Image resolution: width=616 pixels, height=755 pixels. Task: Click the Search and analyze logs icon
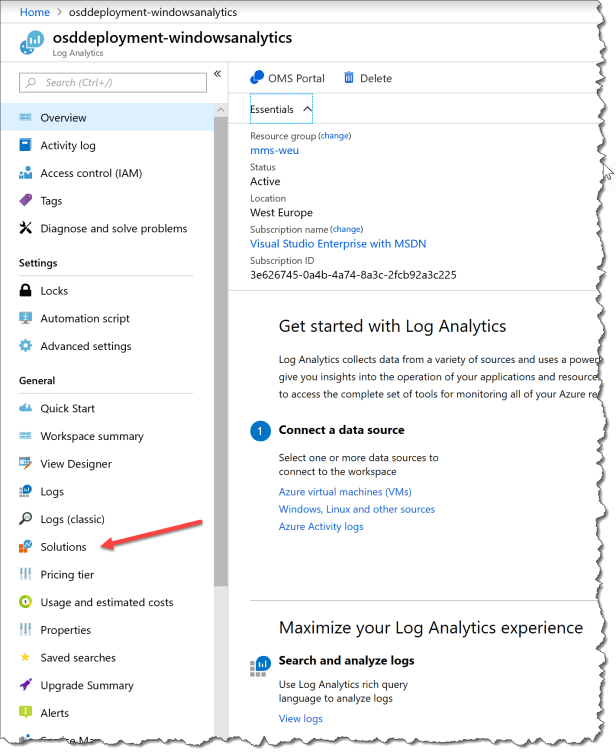click(x=261, y=666)
